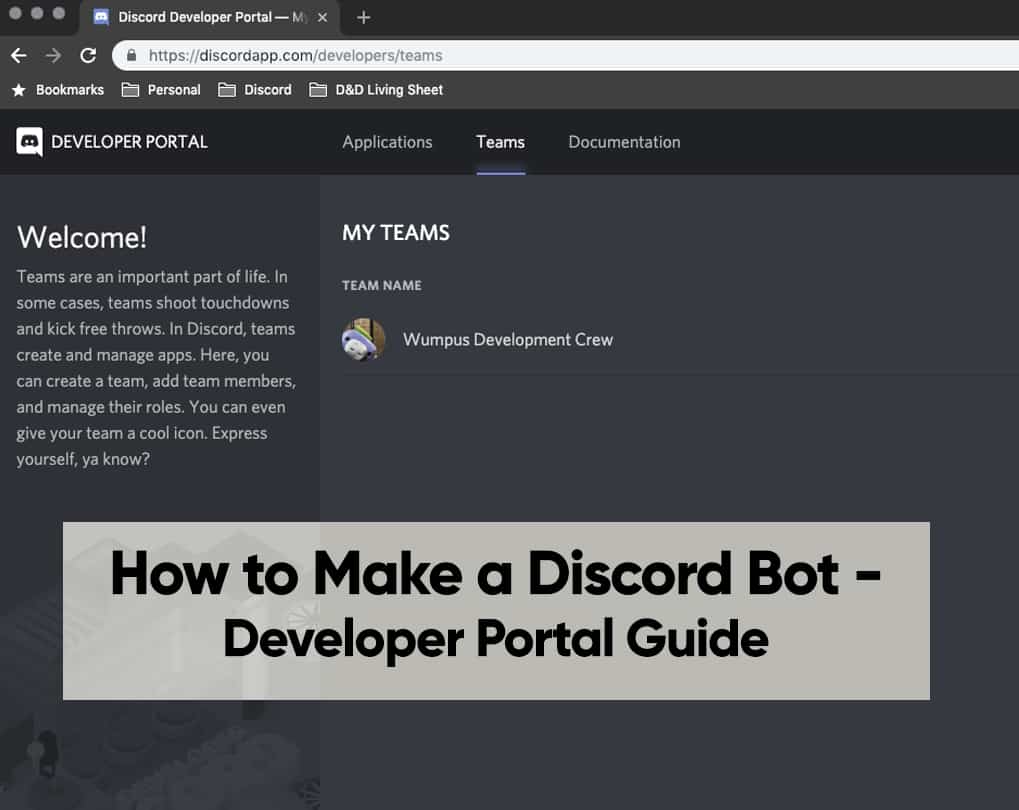Image resolution: width=1019 pixels, height=810 pixels.
Task: Click the TEAM NAME column header
Action: pyautogui.click(x=381, y=285)
